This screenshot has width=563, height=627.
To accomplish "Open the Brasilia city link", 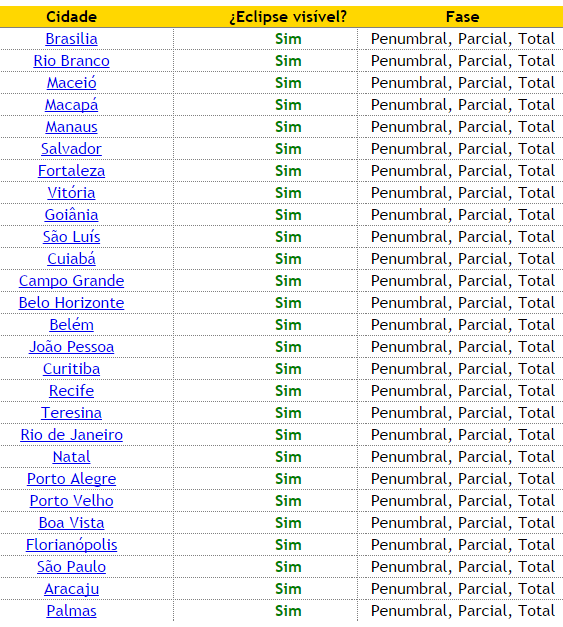I will 71,39.
